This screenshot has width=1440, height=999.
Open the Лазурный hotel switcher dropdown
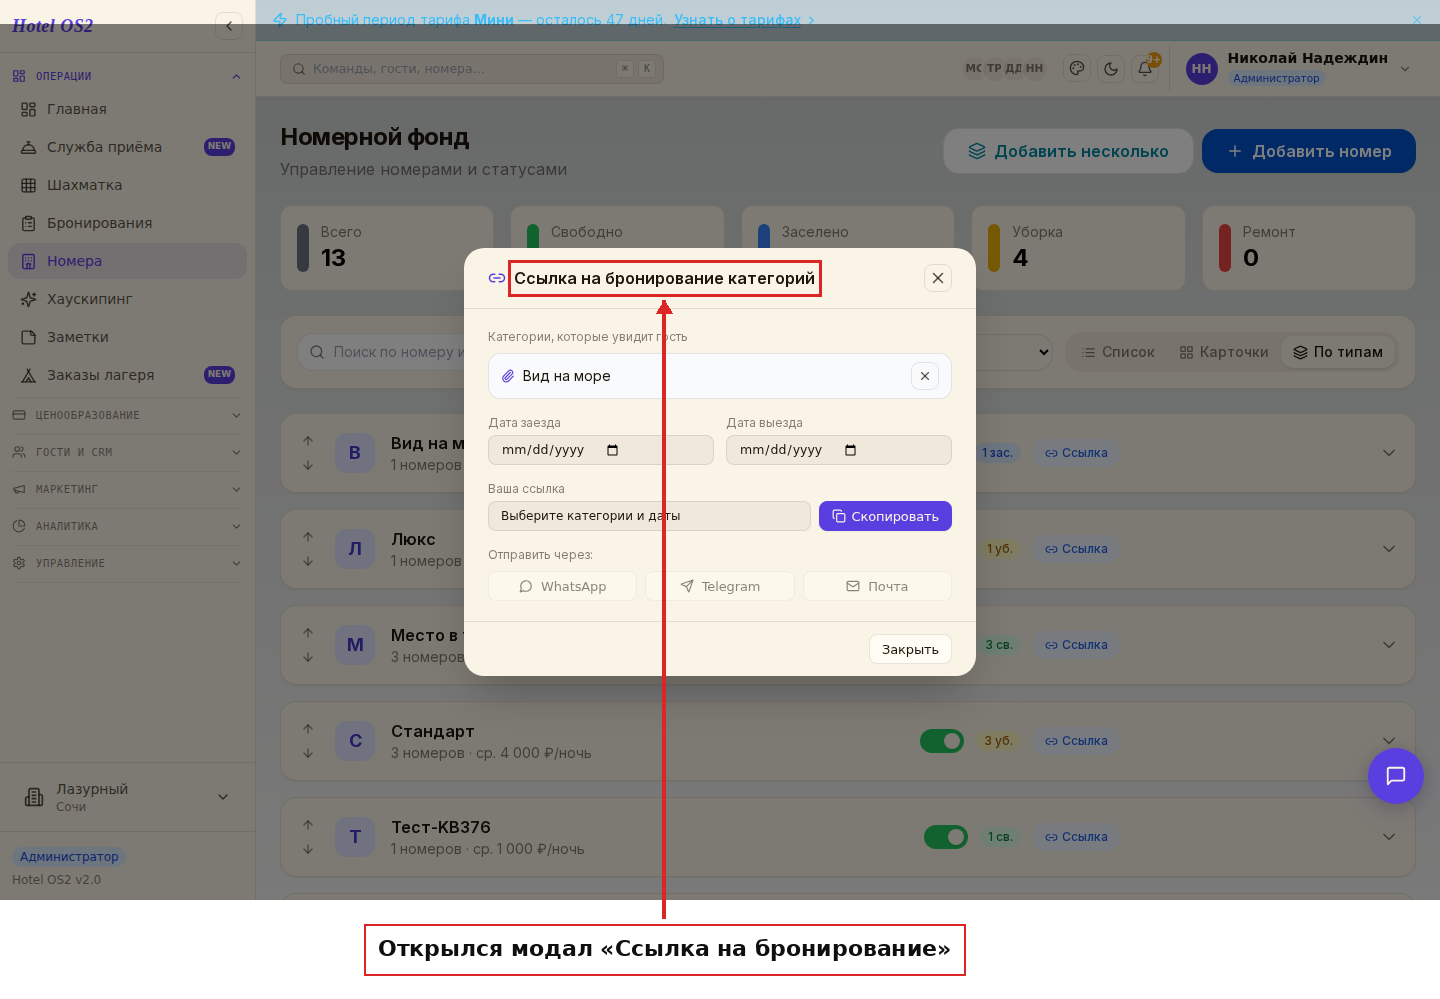pyautogui.click(x=127, y=797)
